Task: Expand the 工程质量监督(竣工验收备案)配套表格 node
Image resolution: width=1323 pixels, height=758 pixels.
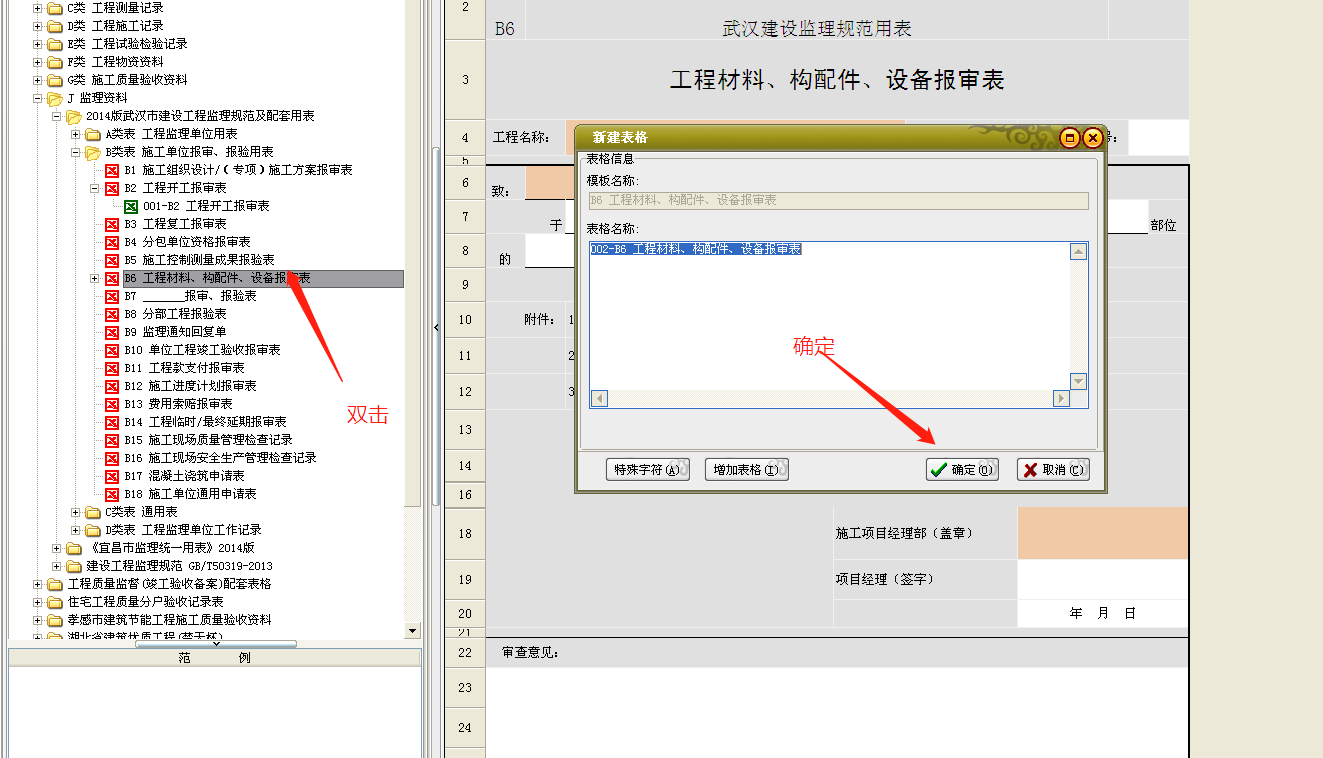Action: click(x=38, y=584)
